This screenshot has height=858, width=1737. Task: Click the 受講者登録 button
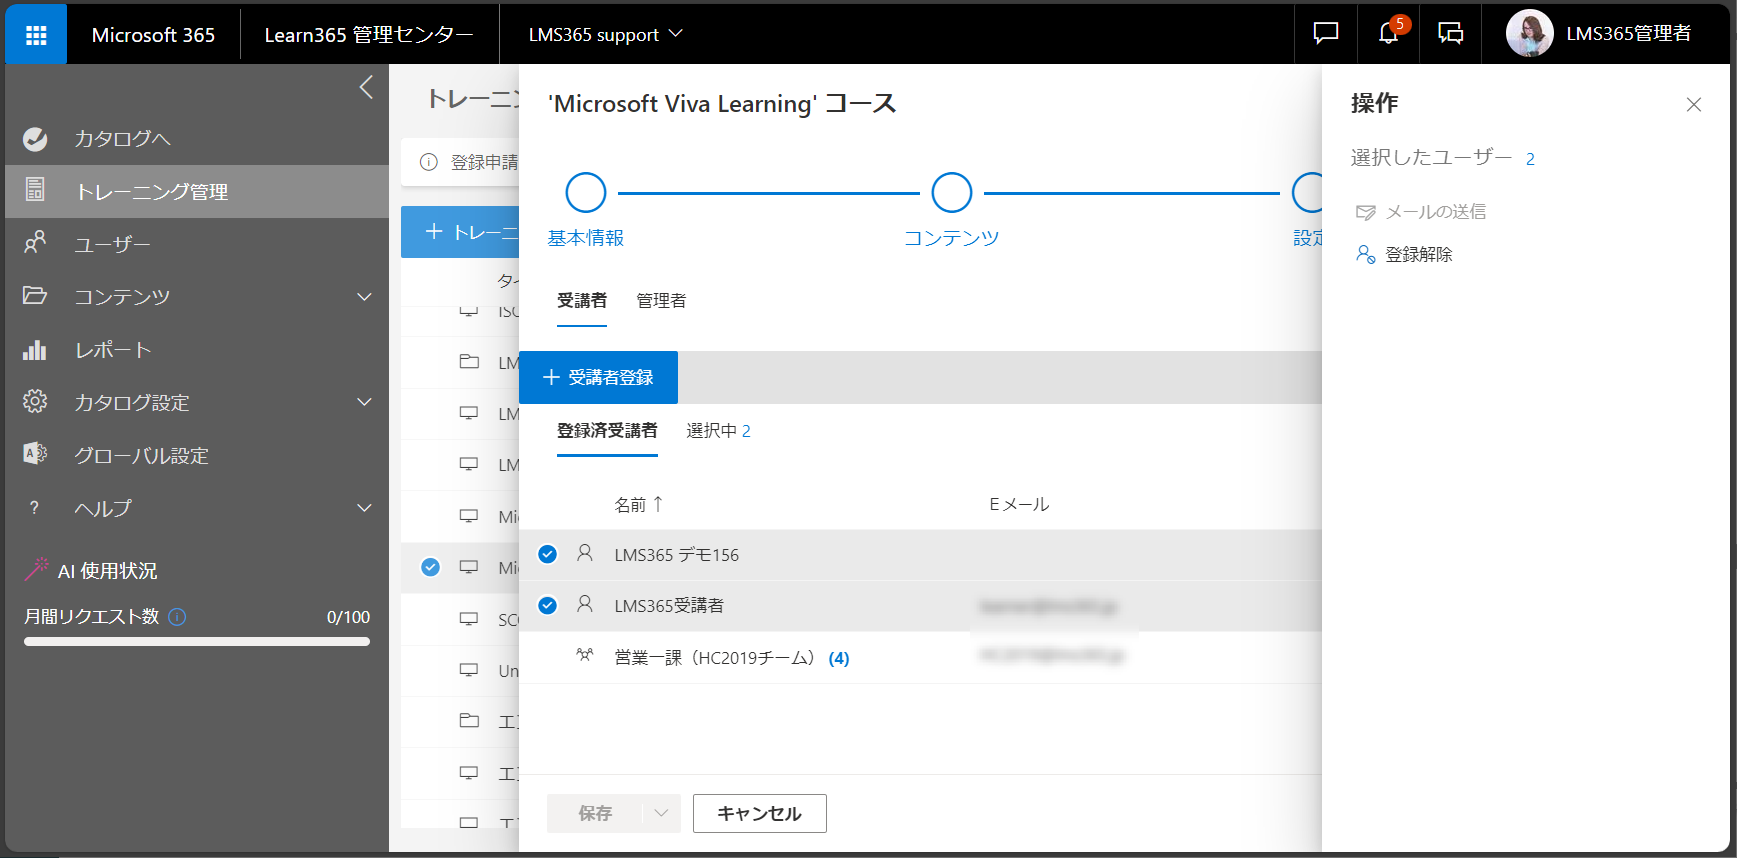(x=598, y=377)
